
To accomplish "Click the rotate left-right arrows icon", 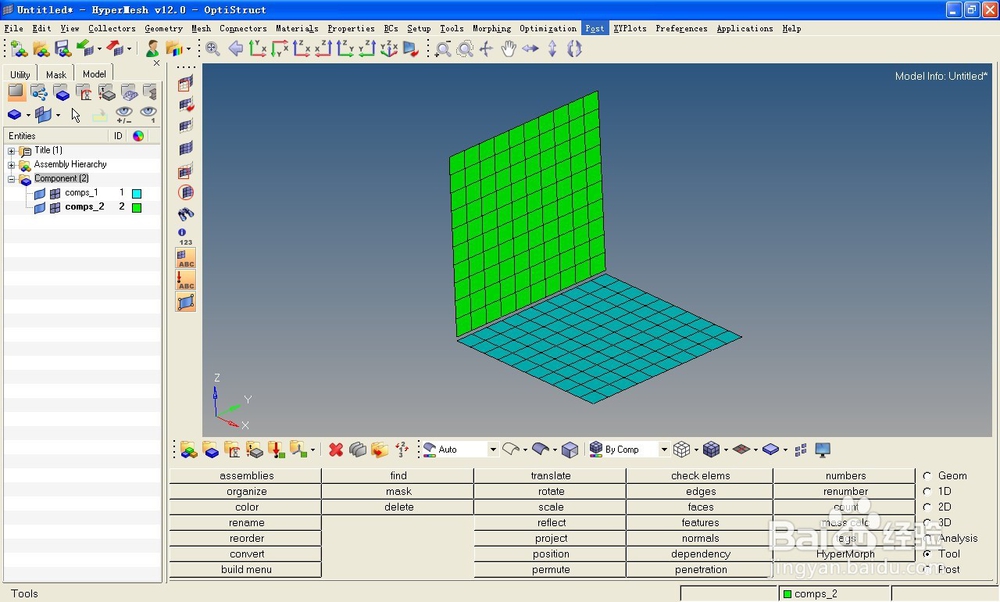I will 530,48.
